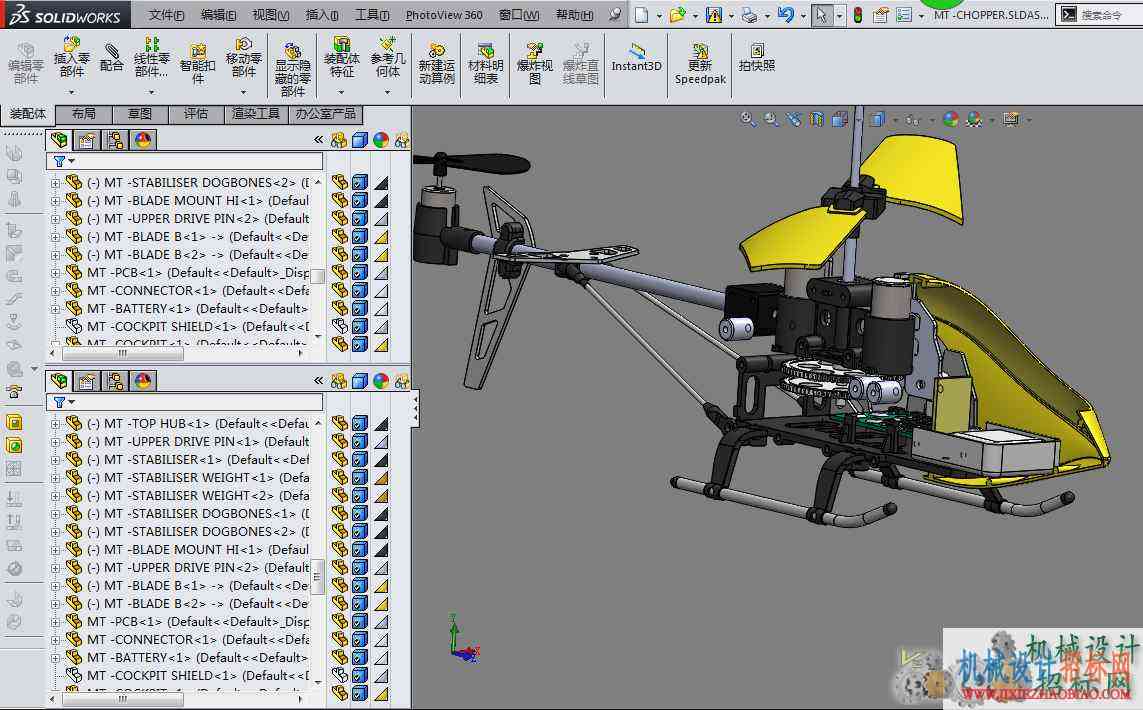Toggle display mode for MT -TOP HUB<1>
The height and width of the screenshot is (710, 1143).
[359, 424]
